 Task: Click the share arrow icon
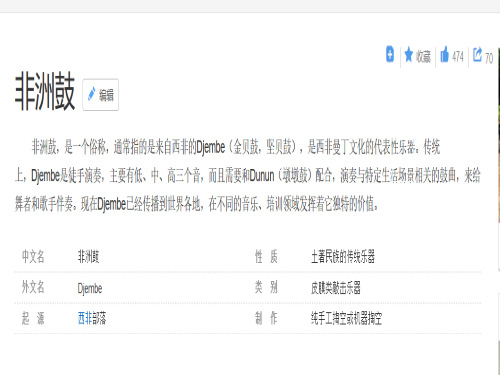(477, 54)
